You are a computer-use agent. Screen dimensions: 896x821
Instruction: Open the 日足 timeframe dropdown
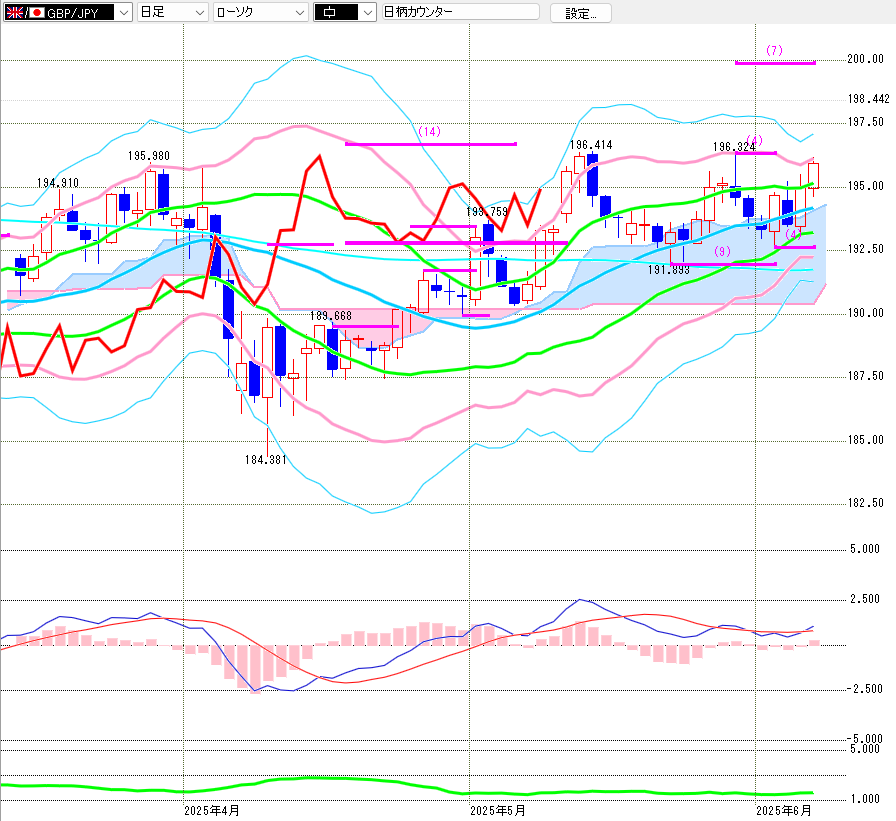(172, 12)
